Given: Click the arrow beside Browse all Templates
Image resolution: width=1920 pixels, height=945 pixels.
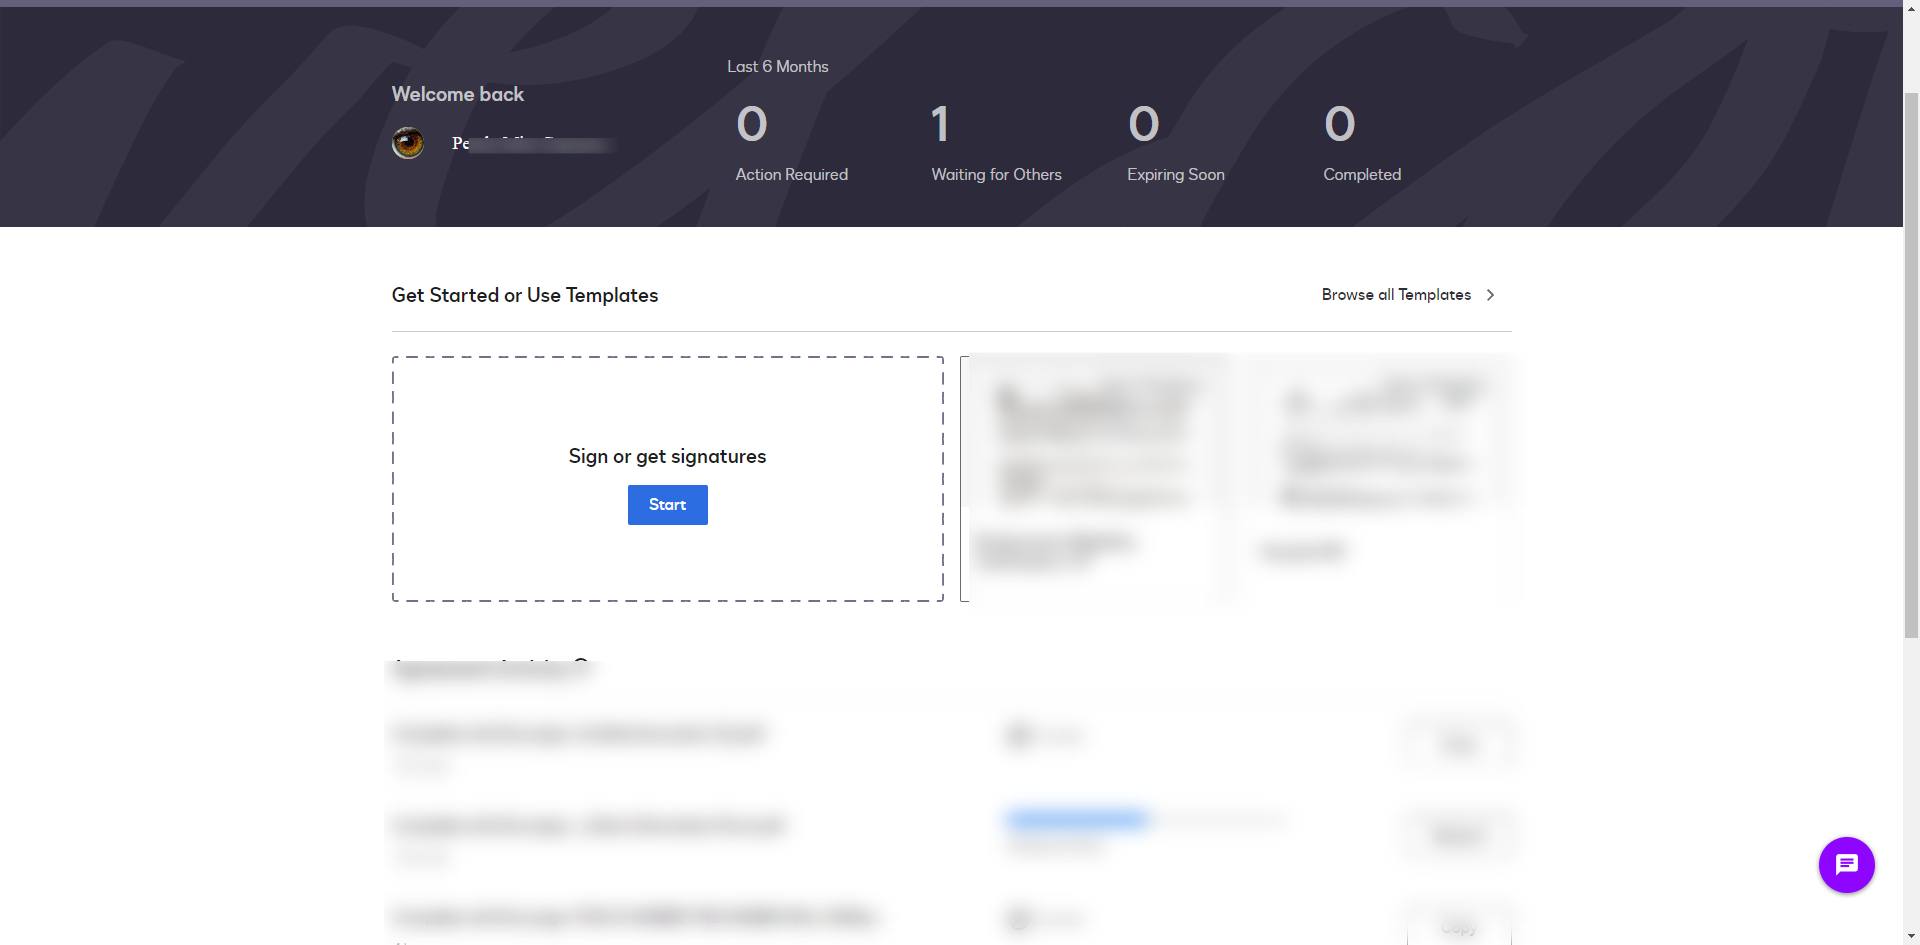Looking at the screenshot, I should click(1490, 295).
